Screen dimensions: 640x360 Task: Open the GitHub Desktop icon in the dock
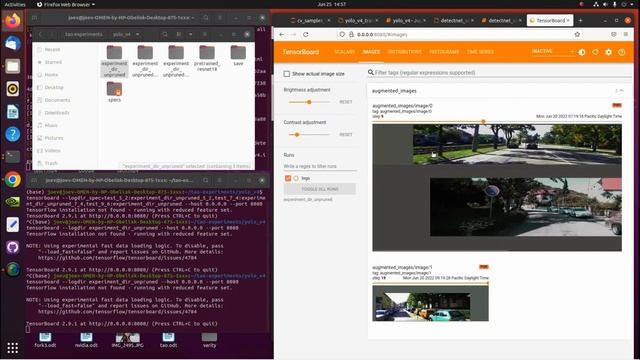pyautogui.click(x=13, y=247)
